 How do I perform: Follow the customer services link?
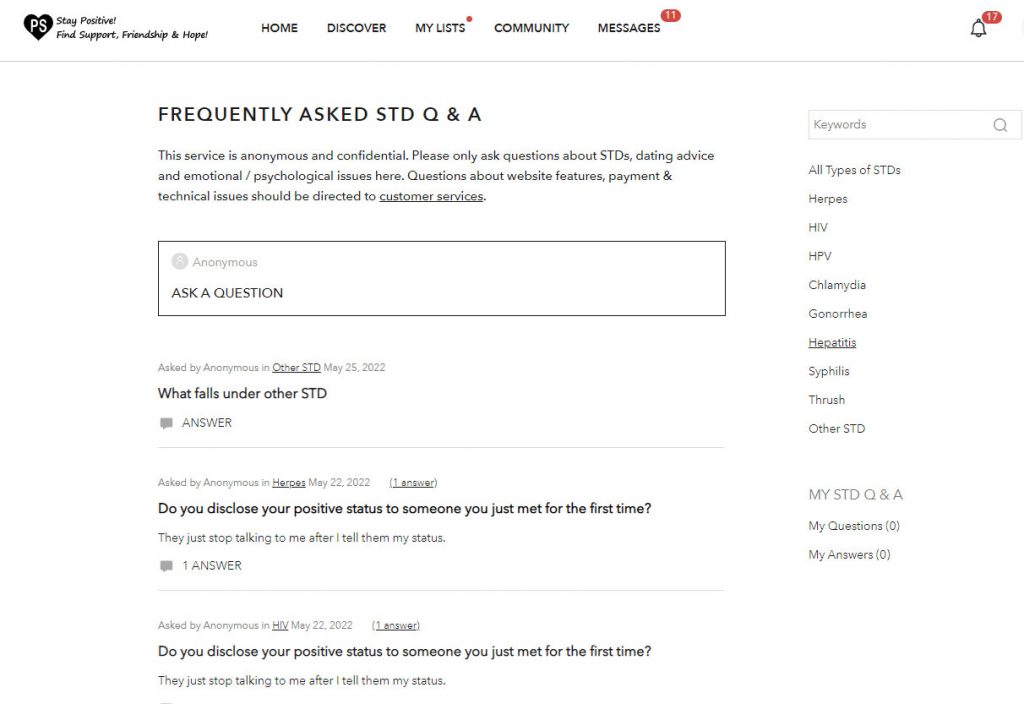pos(431,196)
